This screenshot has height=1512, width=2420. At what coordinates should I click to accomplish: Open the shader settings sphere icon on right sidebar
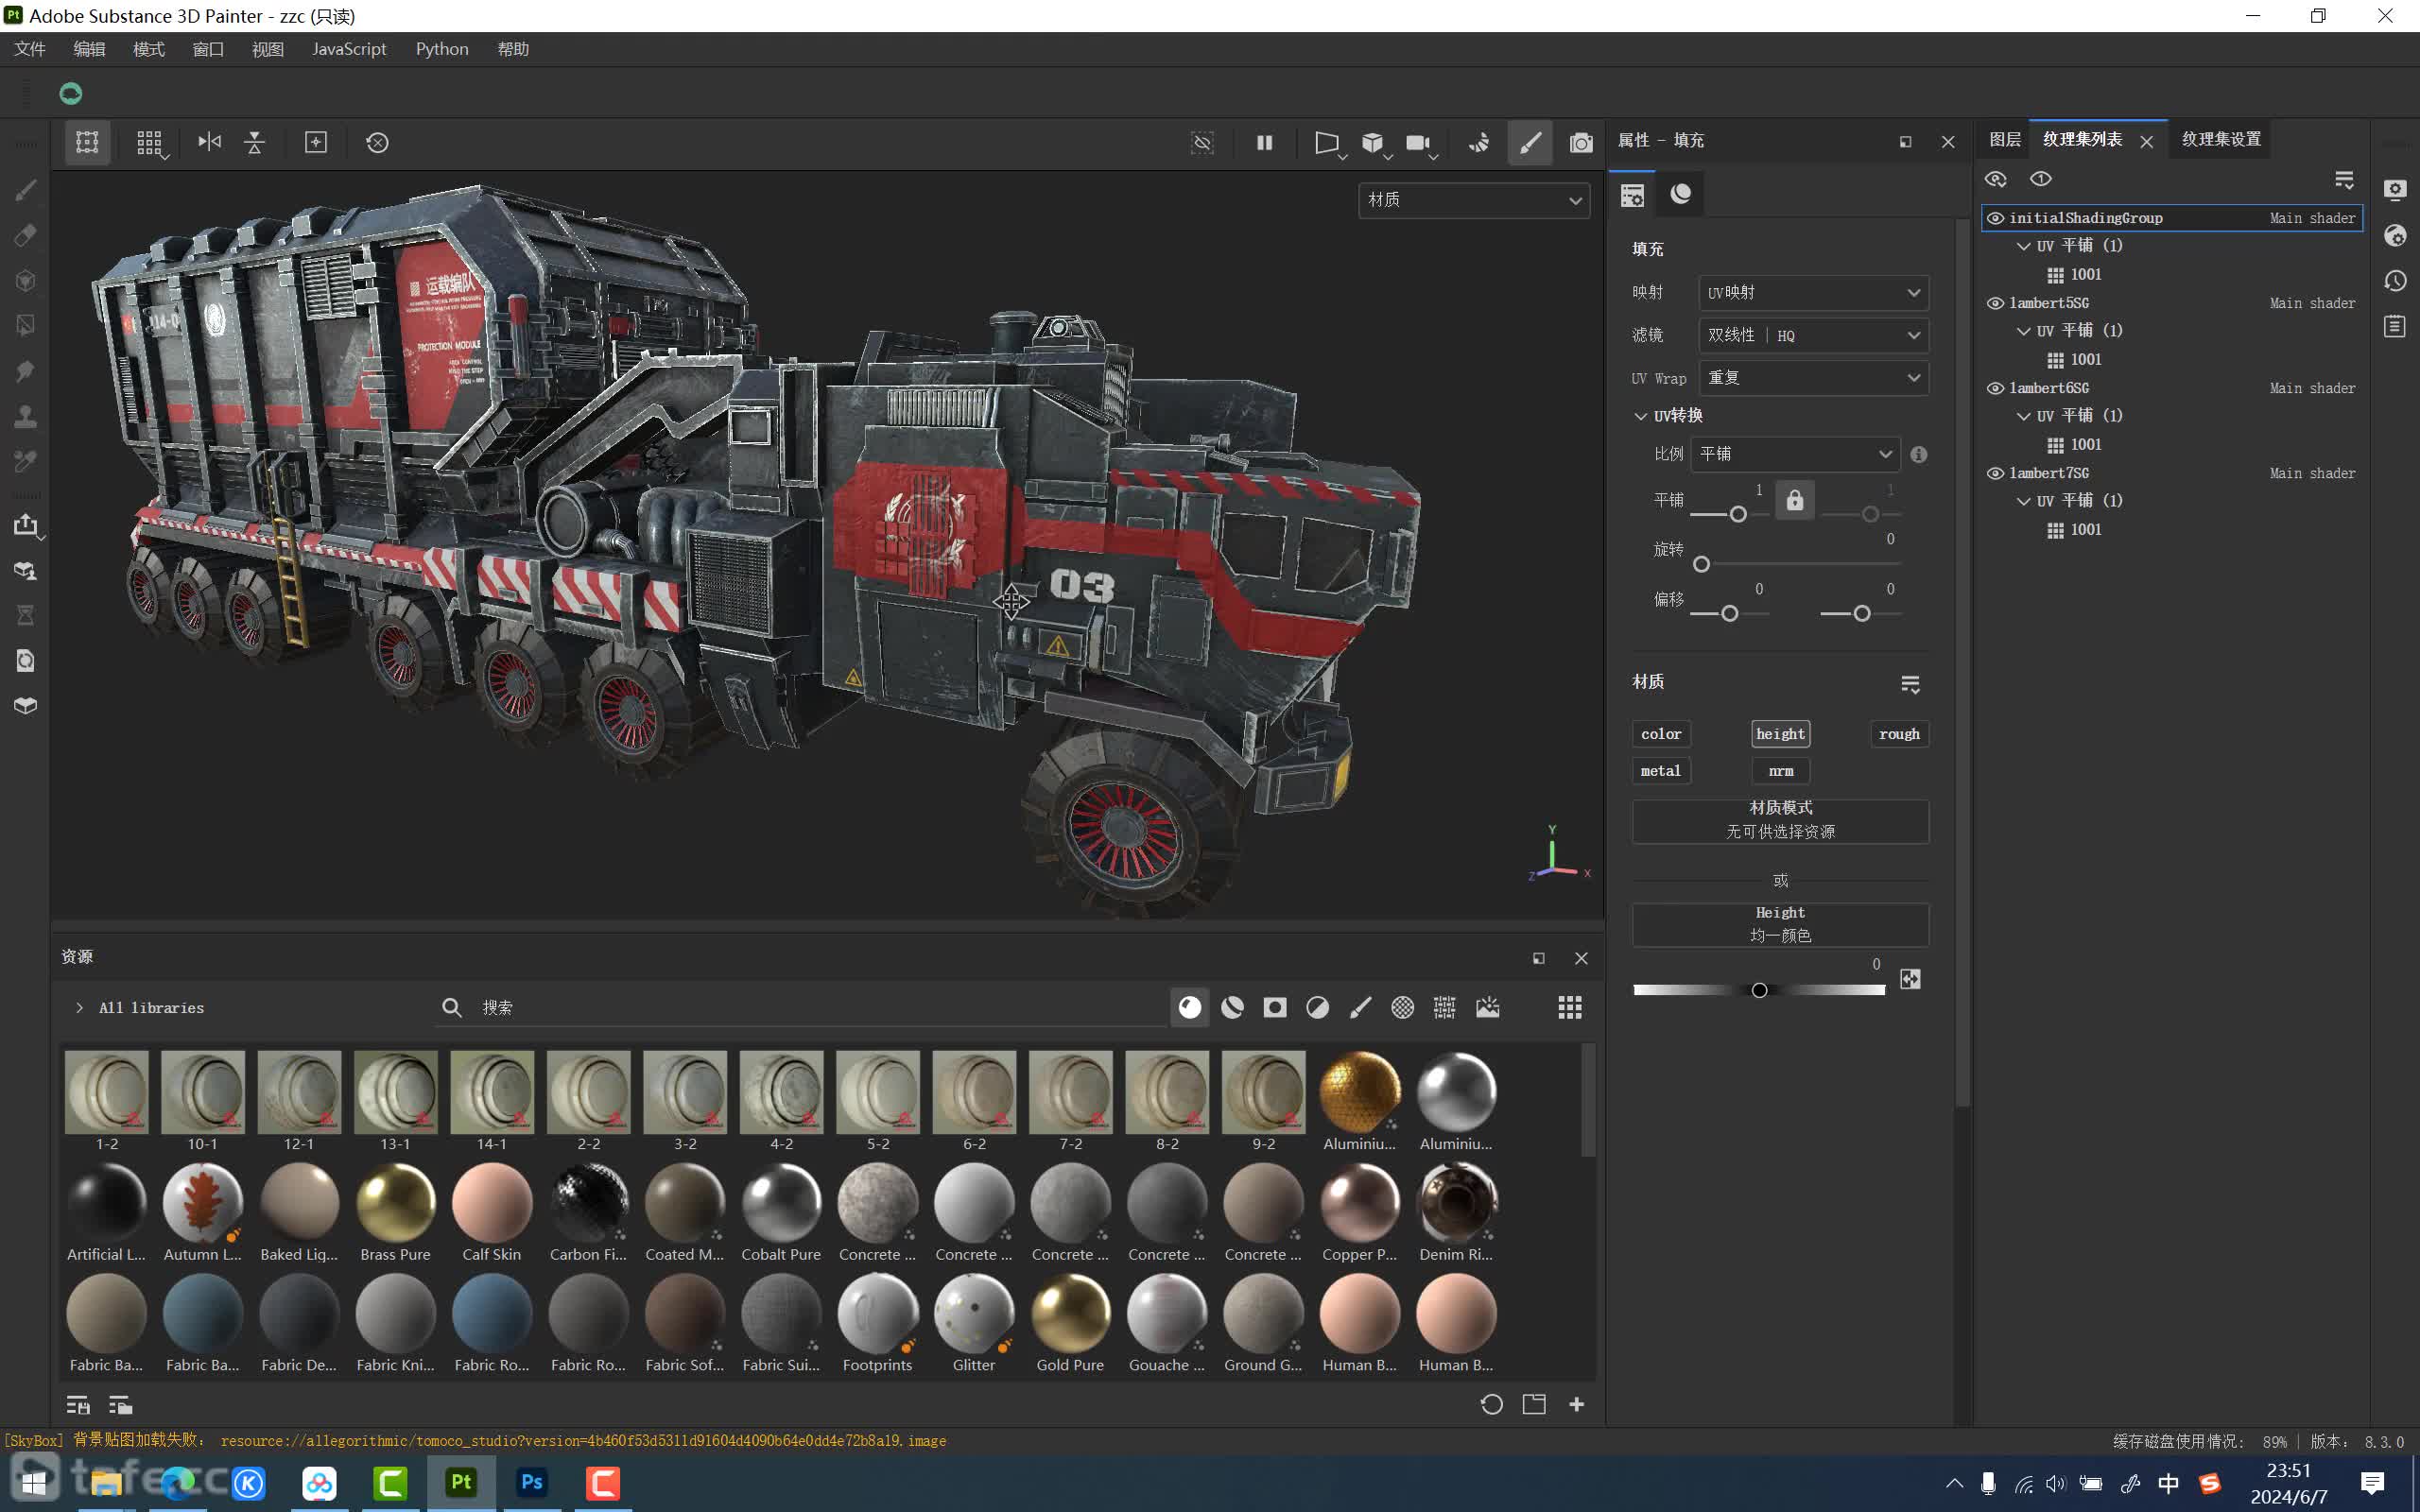point(2395,235)
